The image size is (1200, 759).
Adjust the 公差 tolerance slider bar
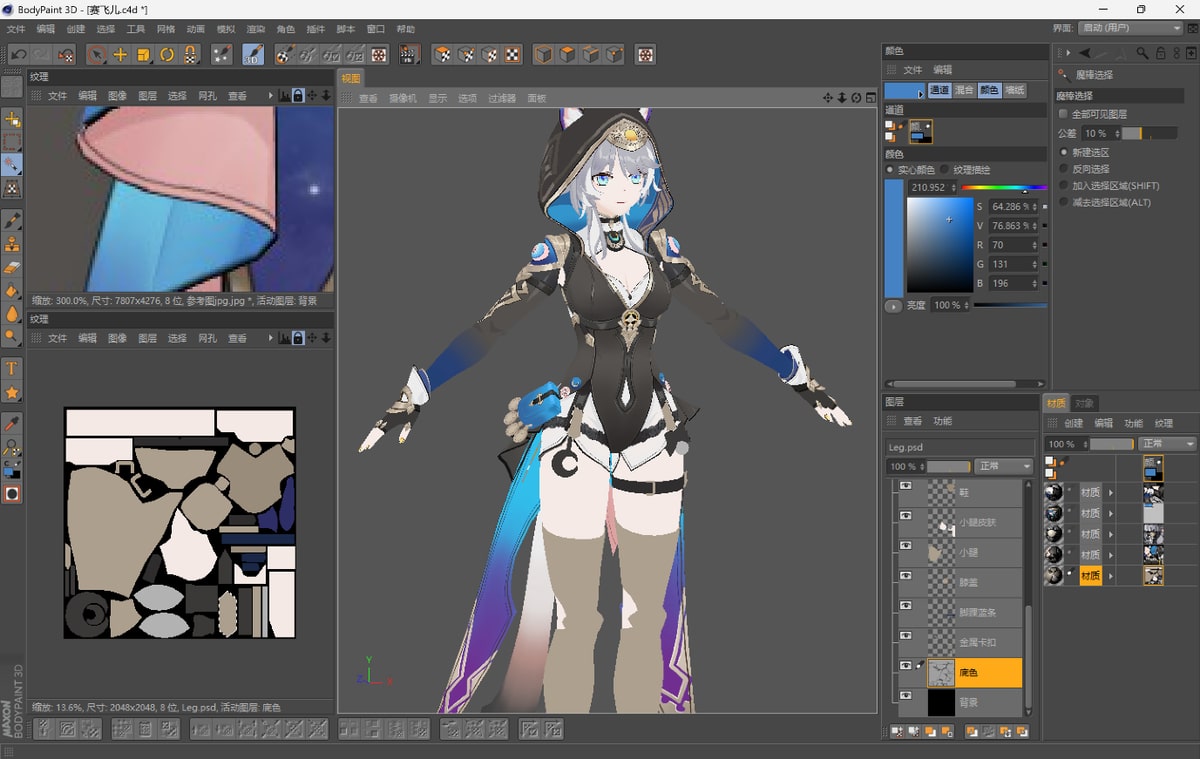[x=1149, y=133]
